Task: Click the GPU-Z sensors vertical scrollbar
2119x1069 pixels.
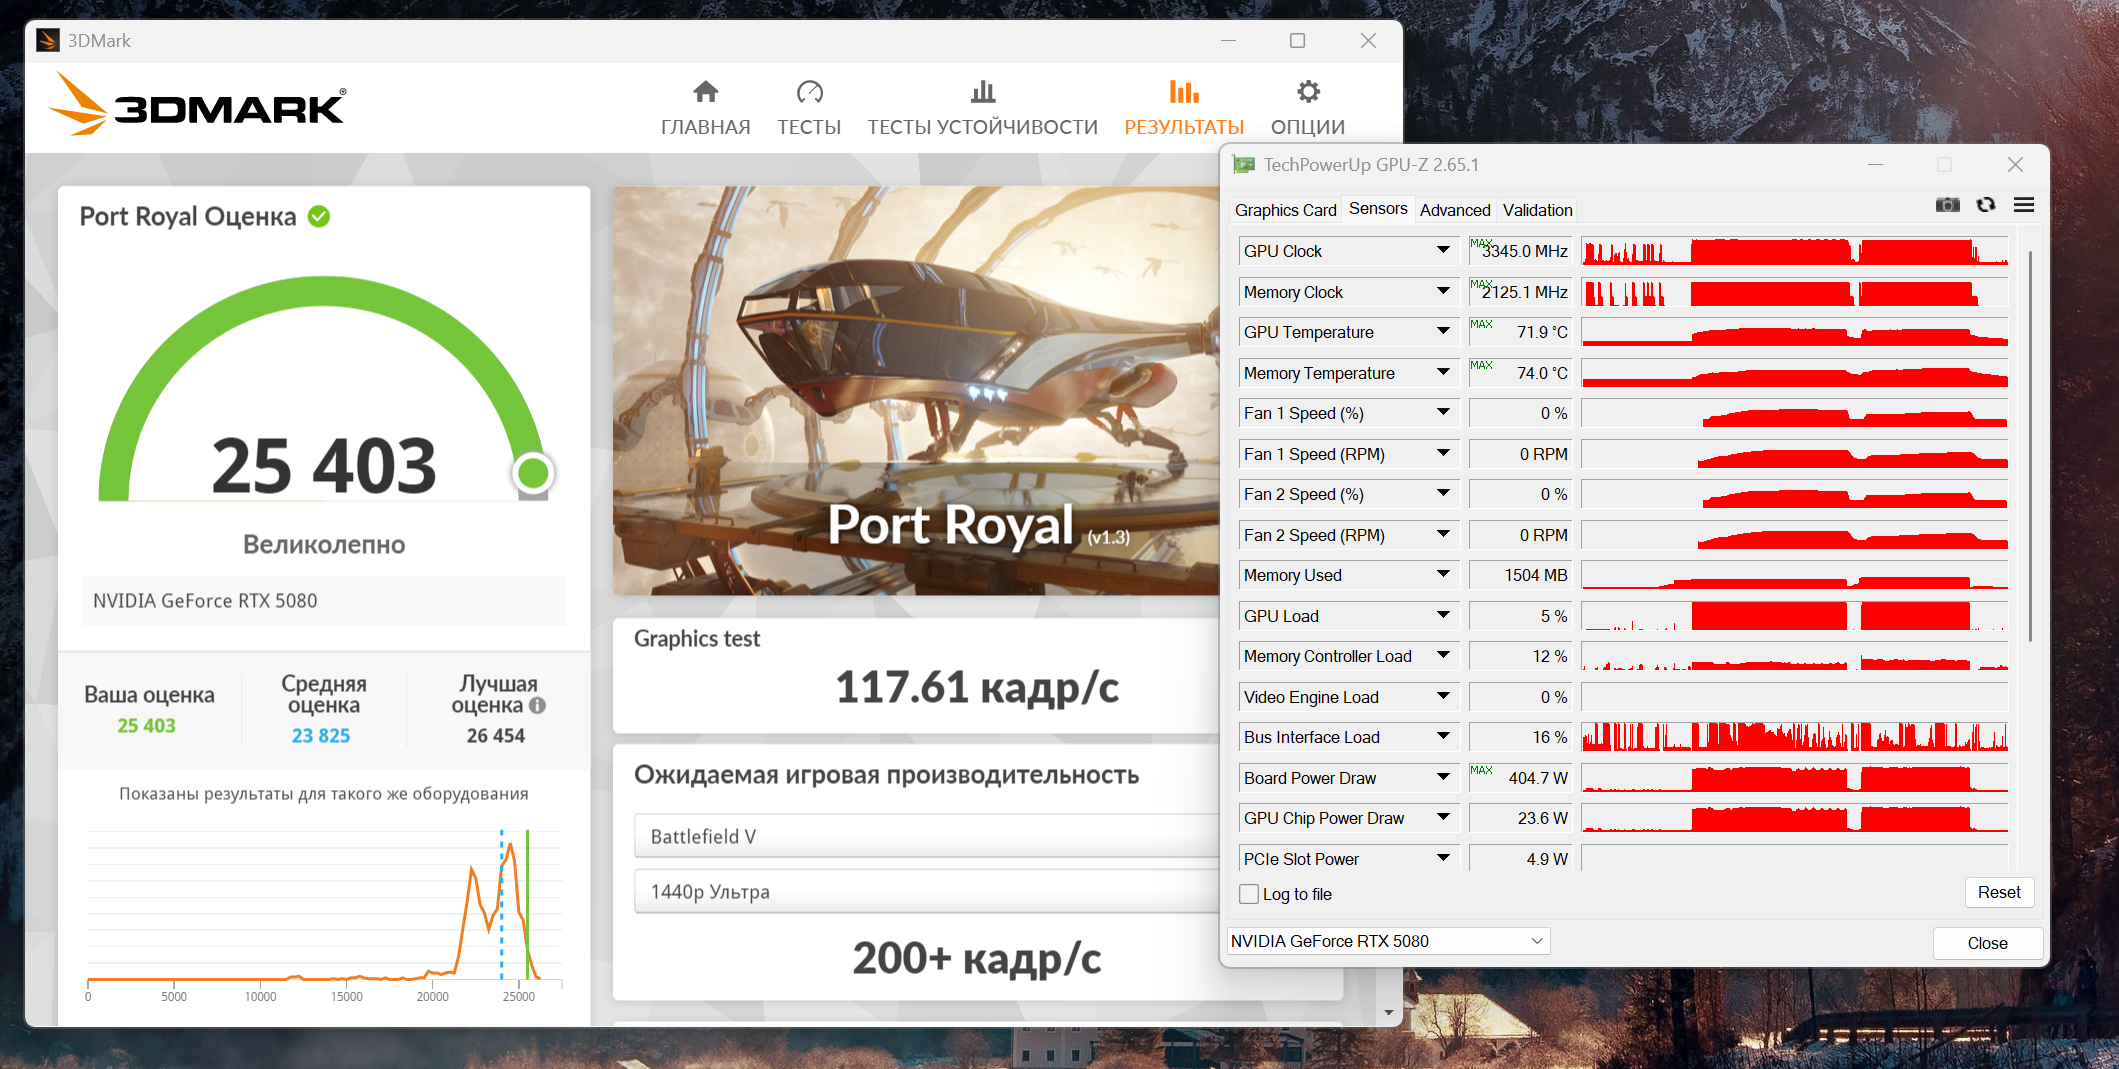Action: [2030, 445]
